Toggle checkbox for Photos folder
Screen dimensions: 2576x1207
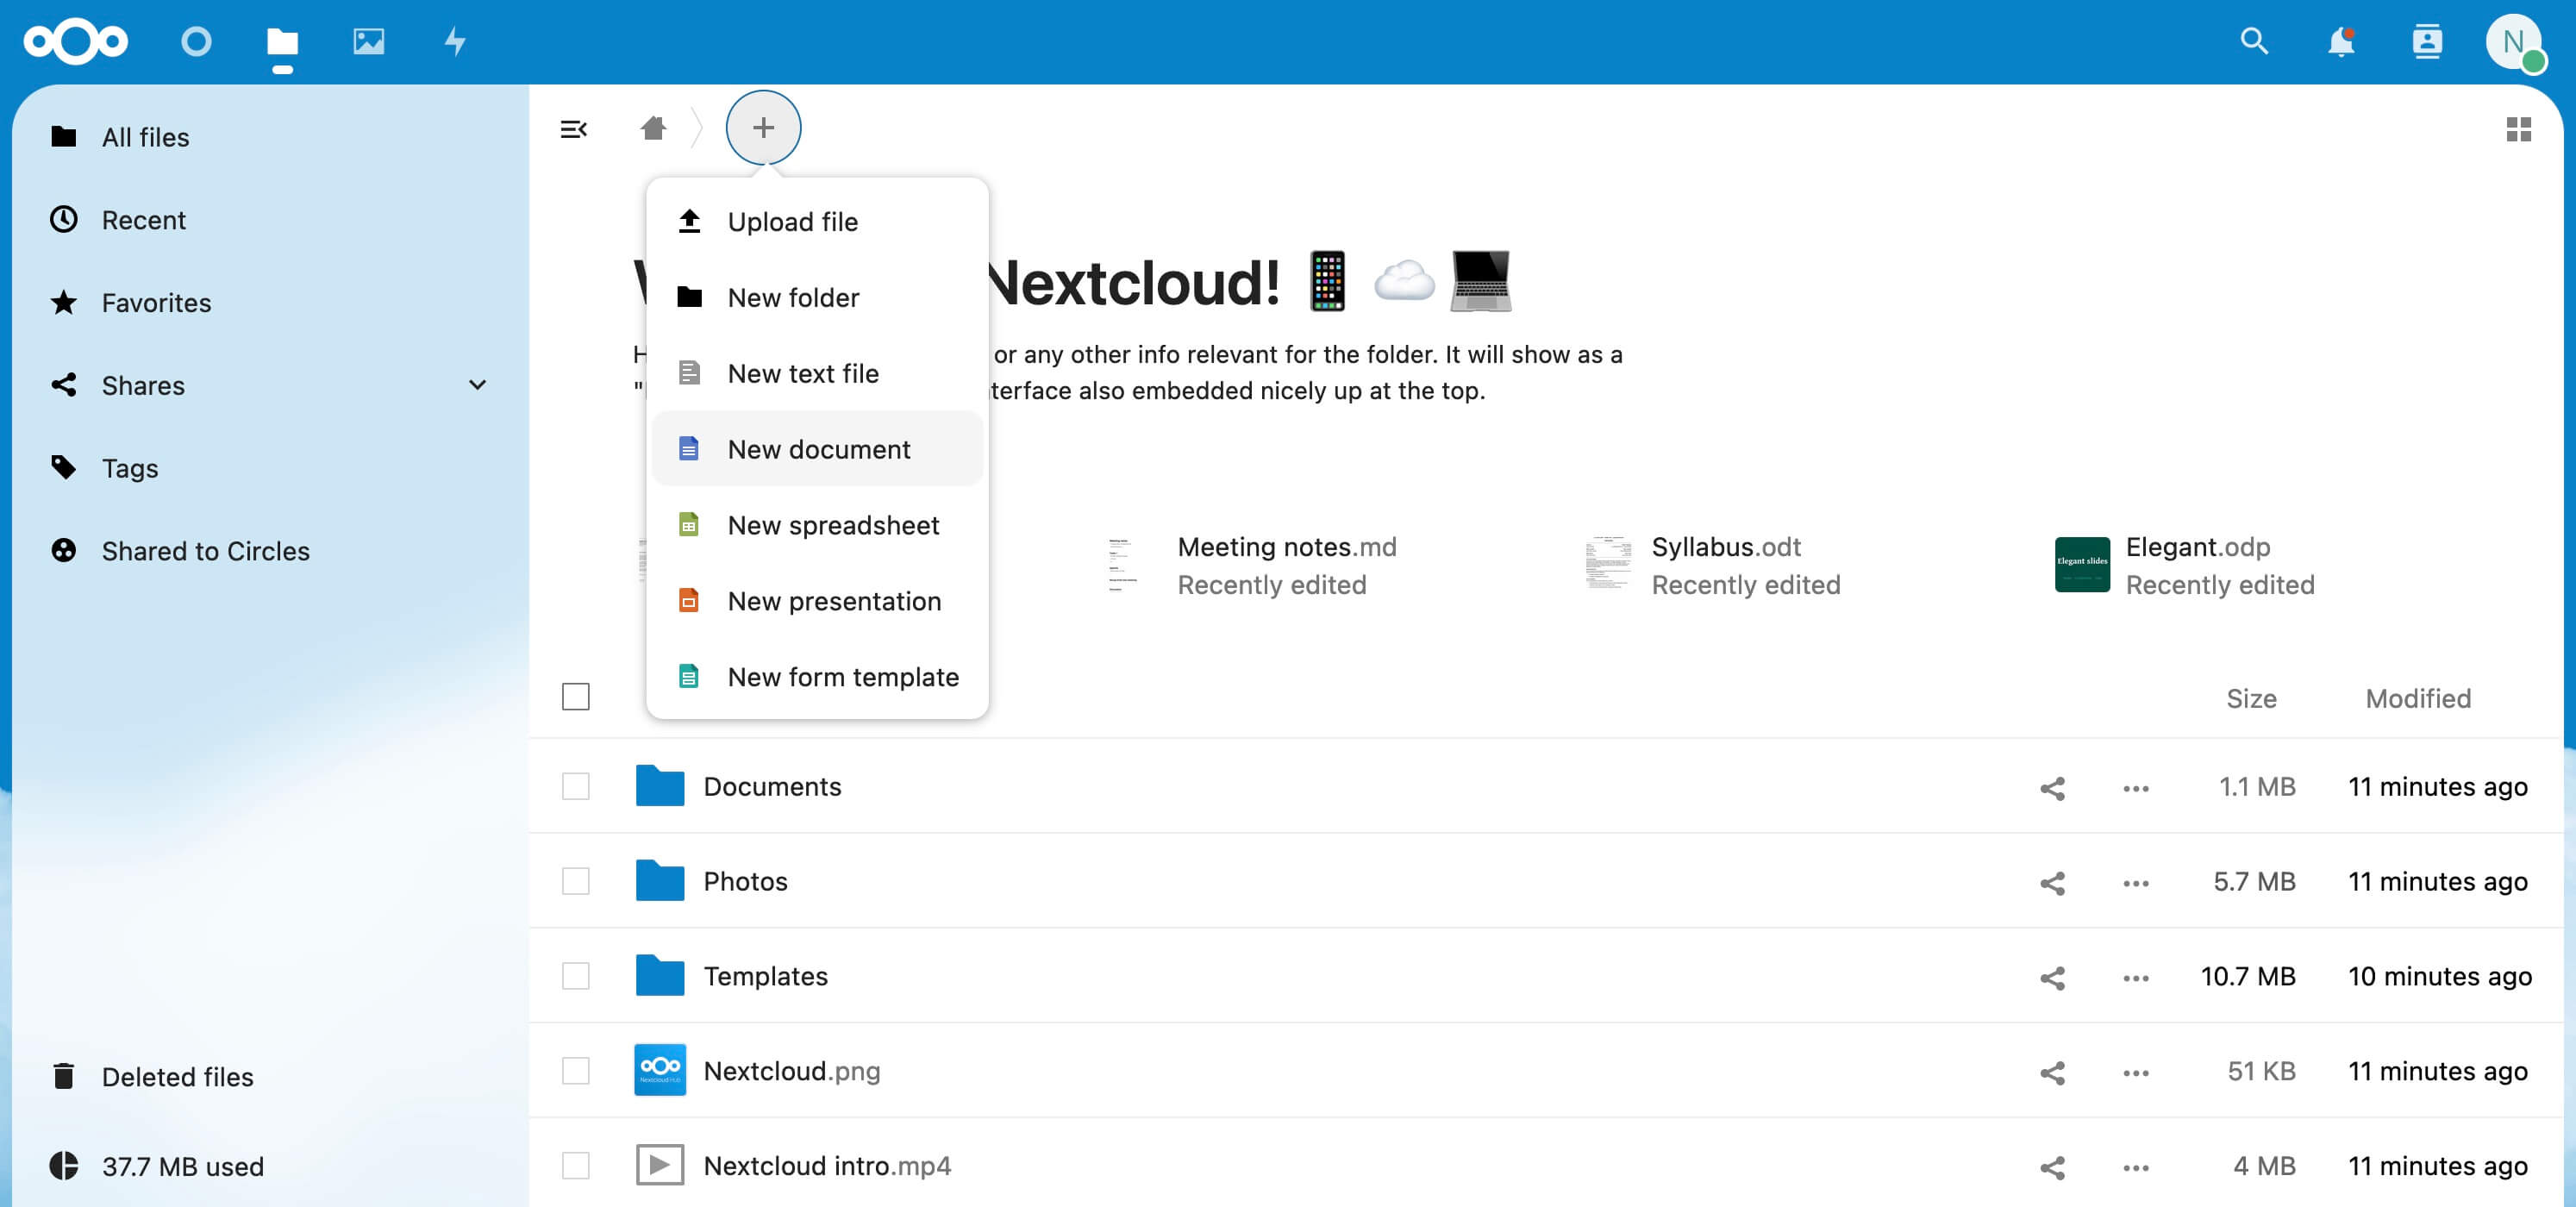click(577, 882)
